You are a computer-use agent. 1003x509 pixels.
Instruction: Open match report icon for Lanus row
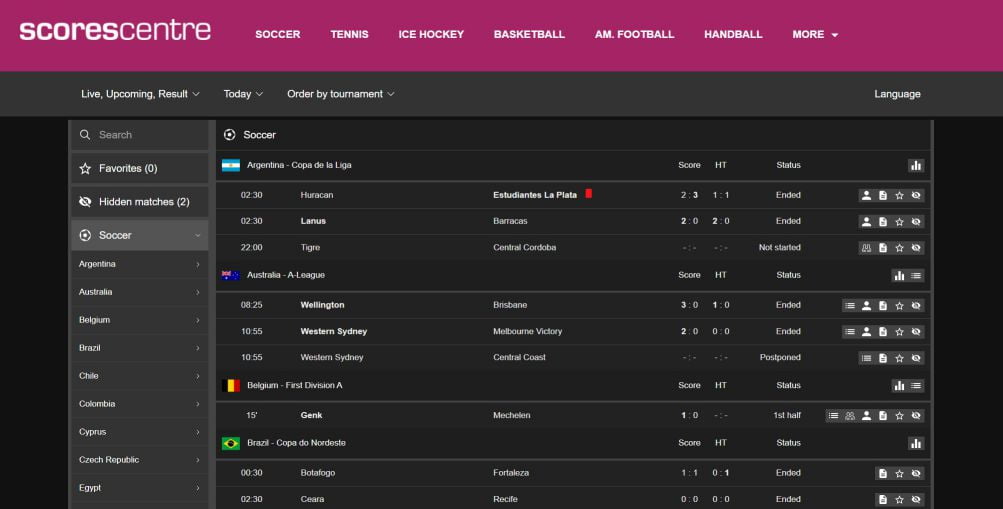tap(883, 222)
